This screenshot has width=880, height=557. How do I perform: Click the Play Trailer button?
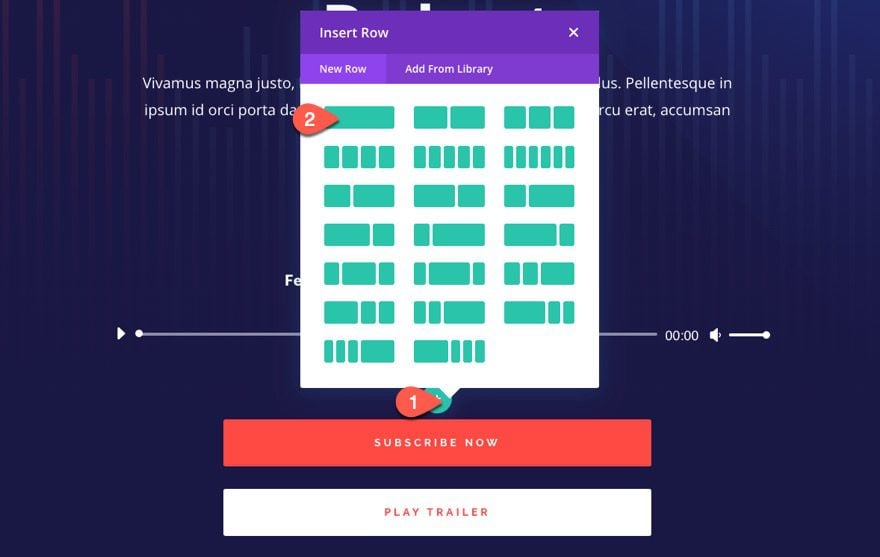(x=437, y=512)
